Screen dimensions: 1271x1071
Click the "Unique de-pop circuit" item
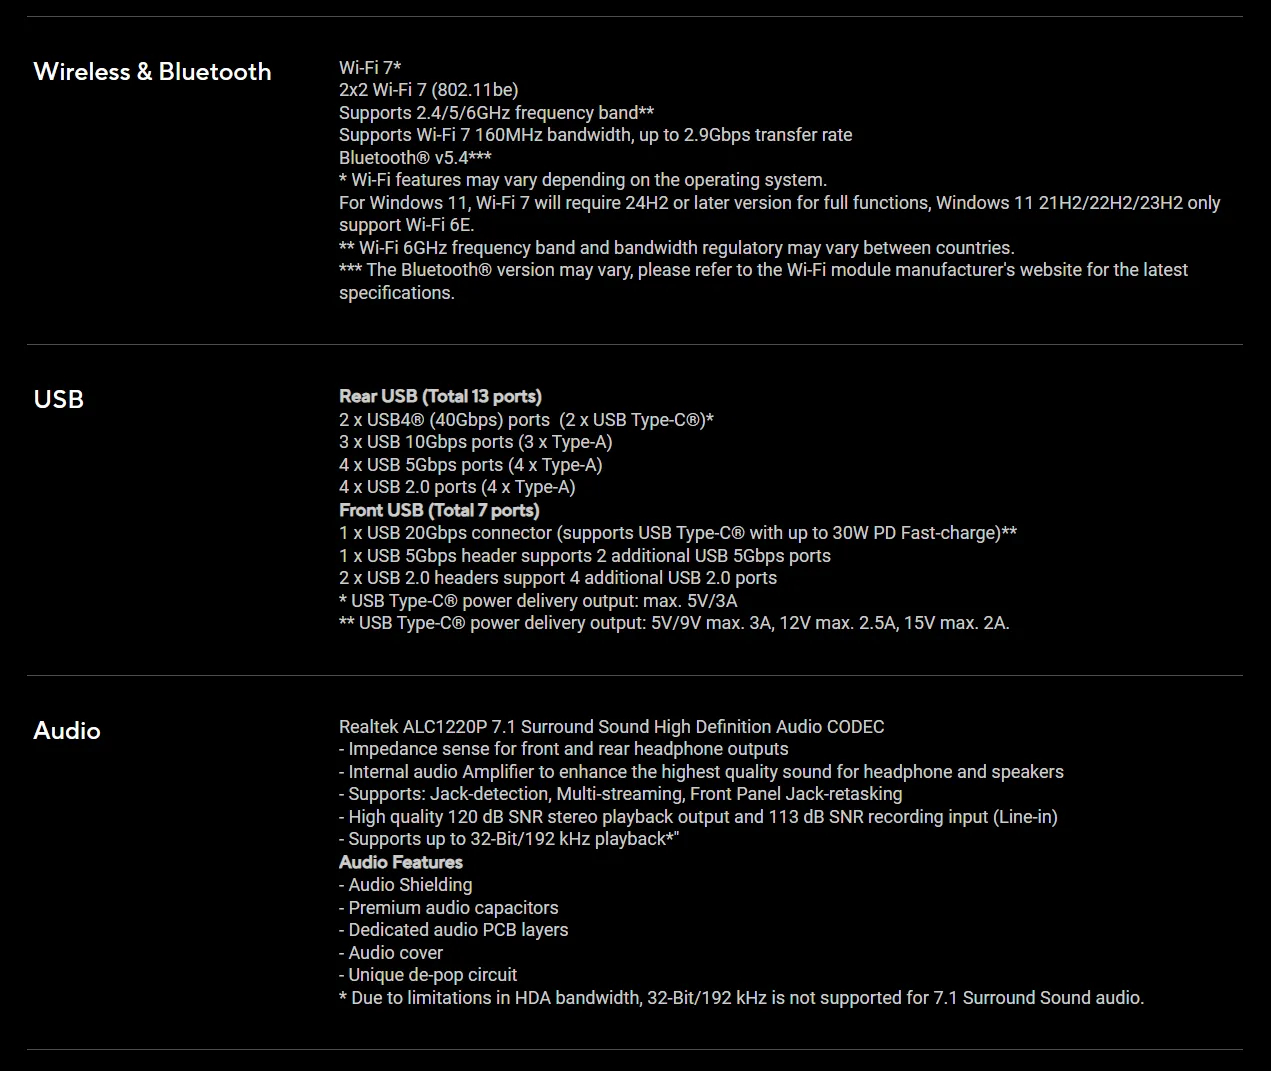428,975
